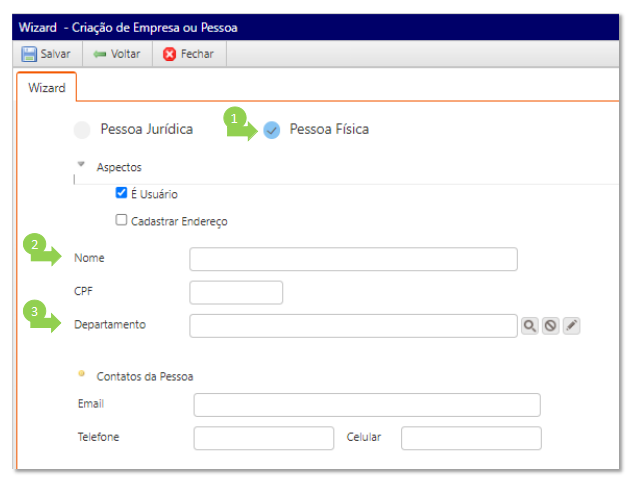Click the Voltar green arrow icon

99,54
